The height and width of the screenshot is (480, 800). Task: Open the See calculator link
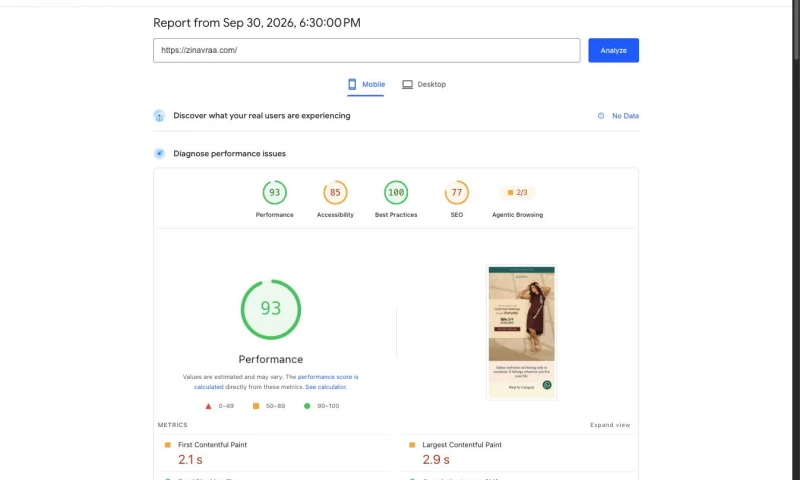coord(326,387)
